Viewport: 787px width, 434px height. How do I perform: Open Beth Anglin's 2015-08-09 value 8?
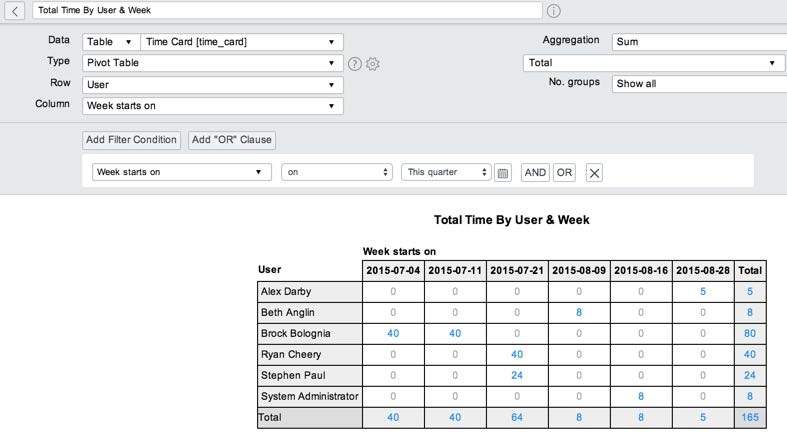(x=579, y=313)
